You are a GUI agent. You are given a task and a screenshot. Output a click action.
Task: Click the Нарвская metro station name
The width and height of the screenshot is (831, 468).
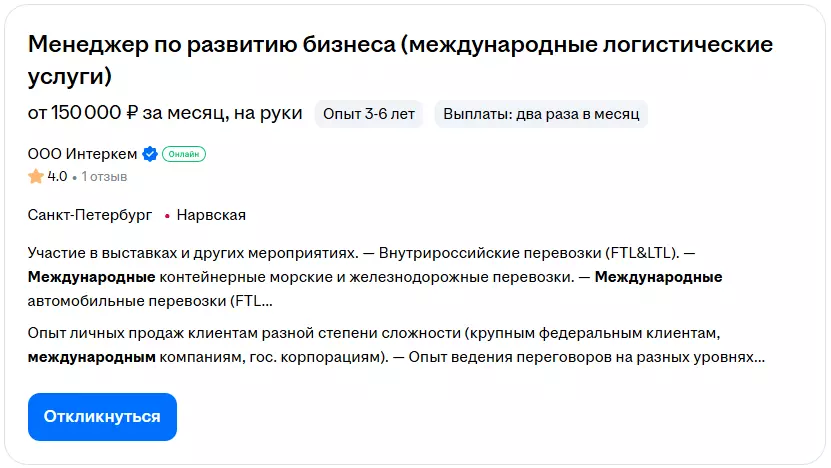point(211,215)
